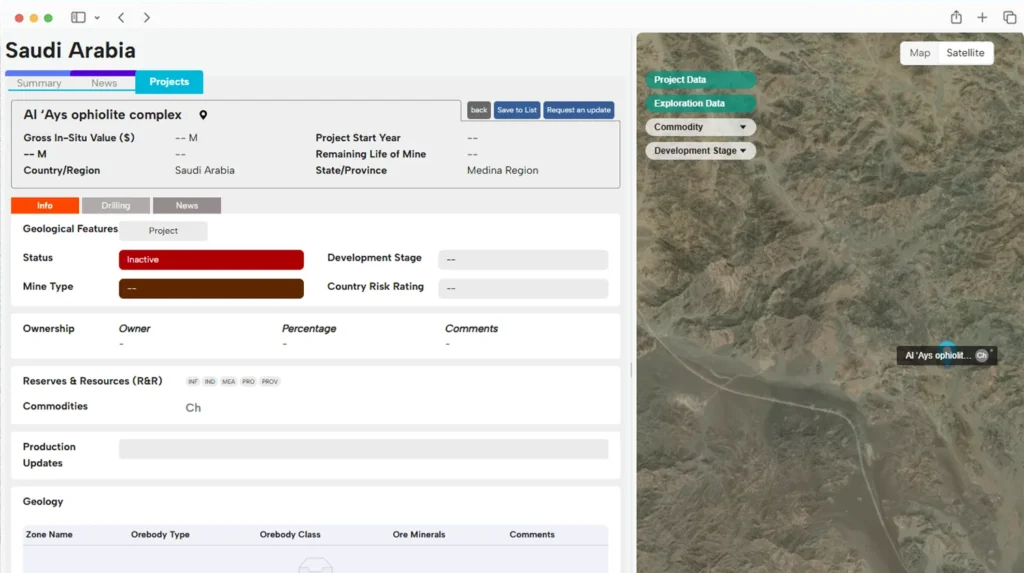Toggle the Project Data map layer
This screenshot has height=573, width=1024.
coord(700,80)
